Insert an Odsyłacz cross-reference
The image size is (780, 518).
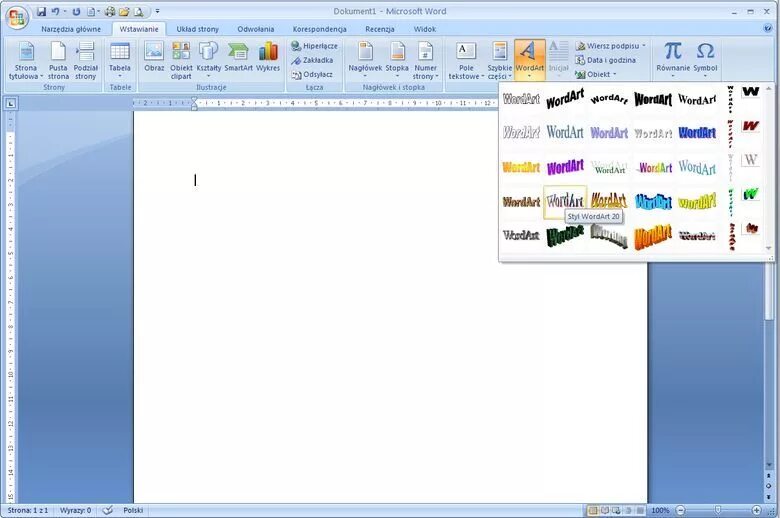tap(312, 75)
